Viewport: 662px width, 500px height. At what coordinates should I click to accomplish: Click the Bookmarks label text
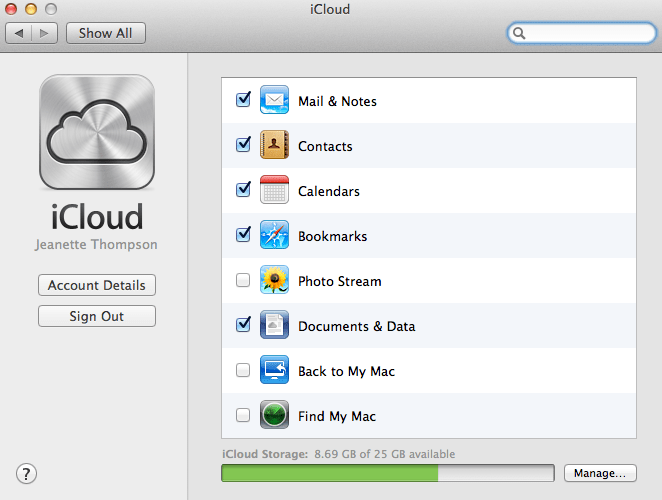tap(333, 236)
